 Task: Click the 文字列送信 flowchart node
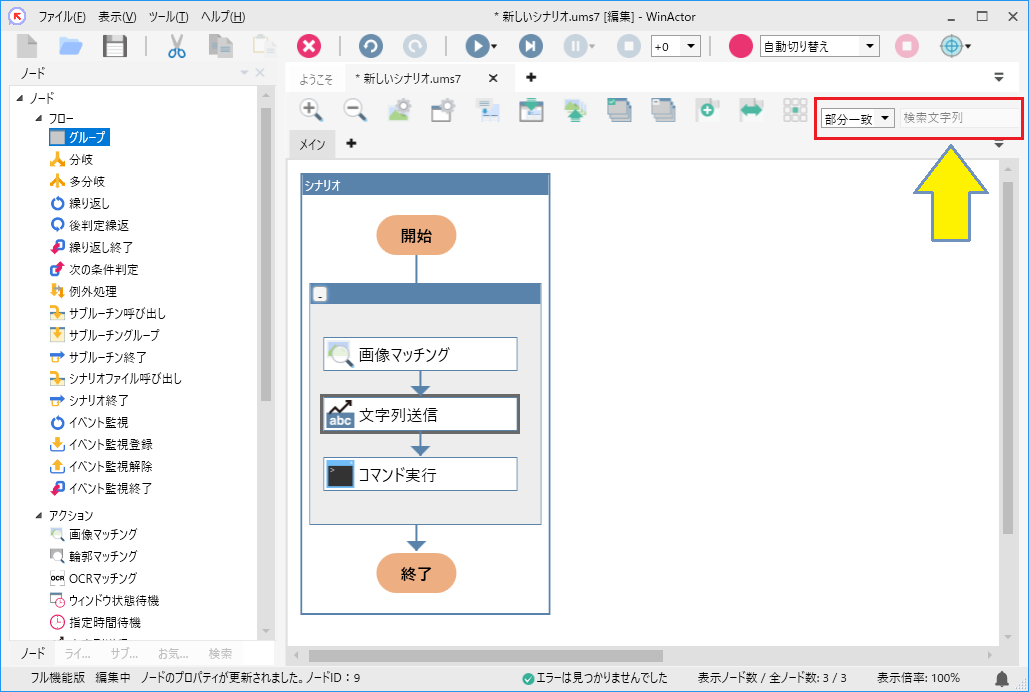(x=420, y=414)
